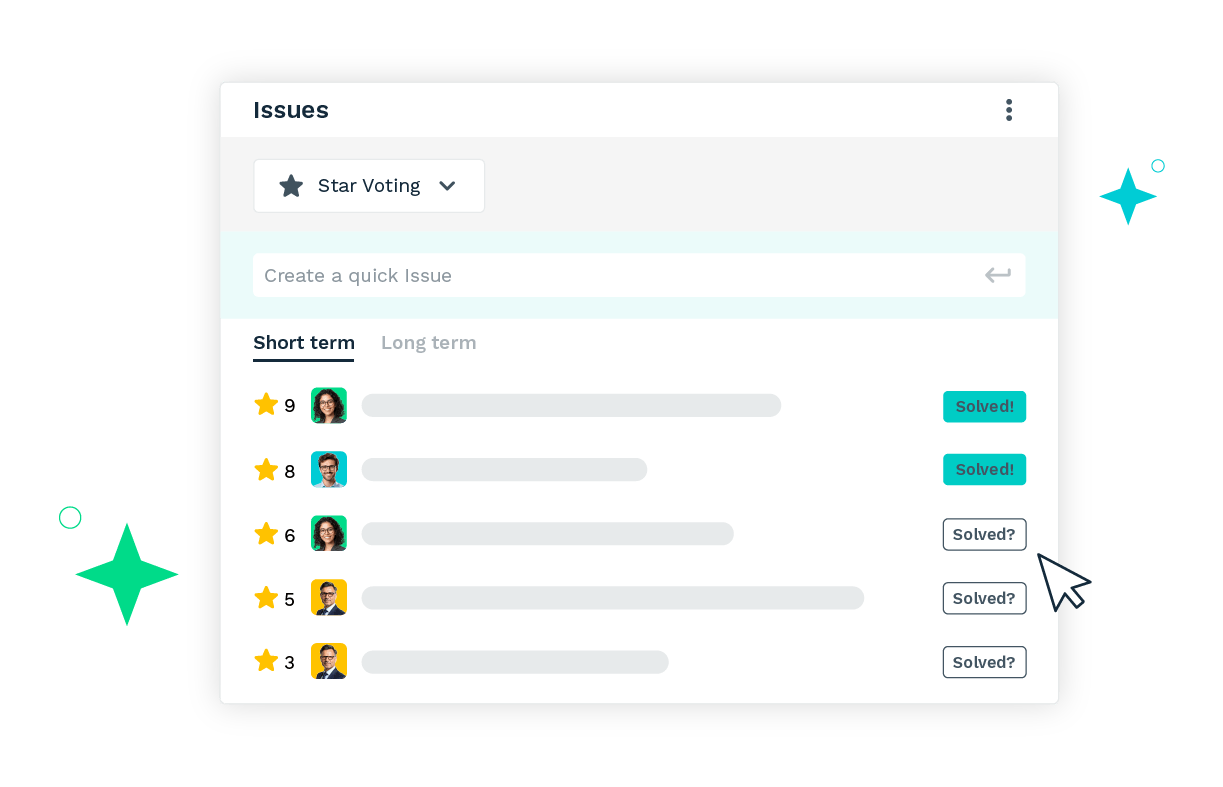This screenshot has height=787, width=1223.
Task: Click the star icon on the 5-vote issue
Action: coord(266,598)
